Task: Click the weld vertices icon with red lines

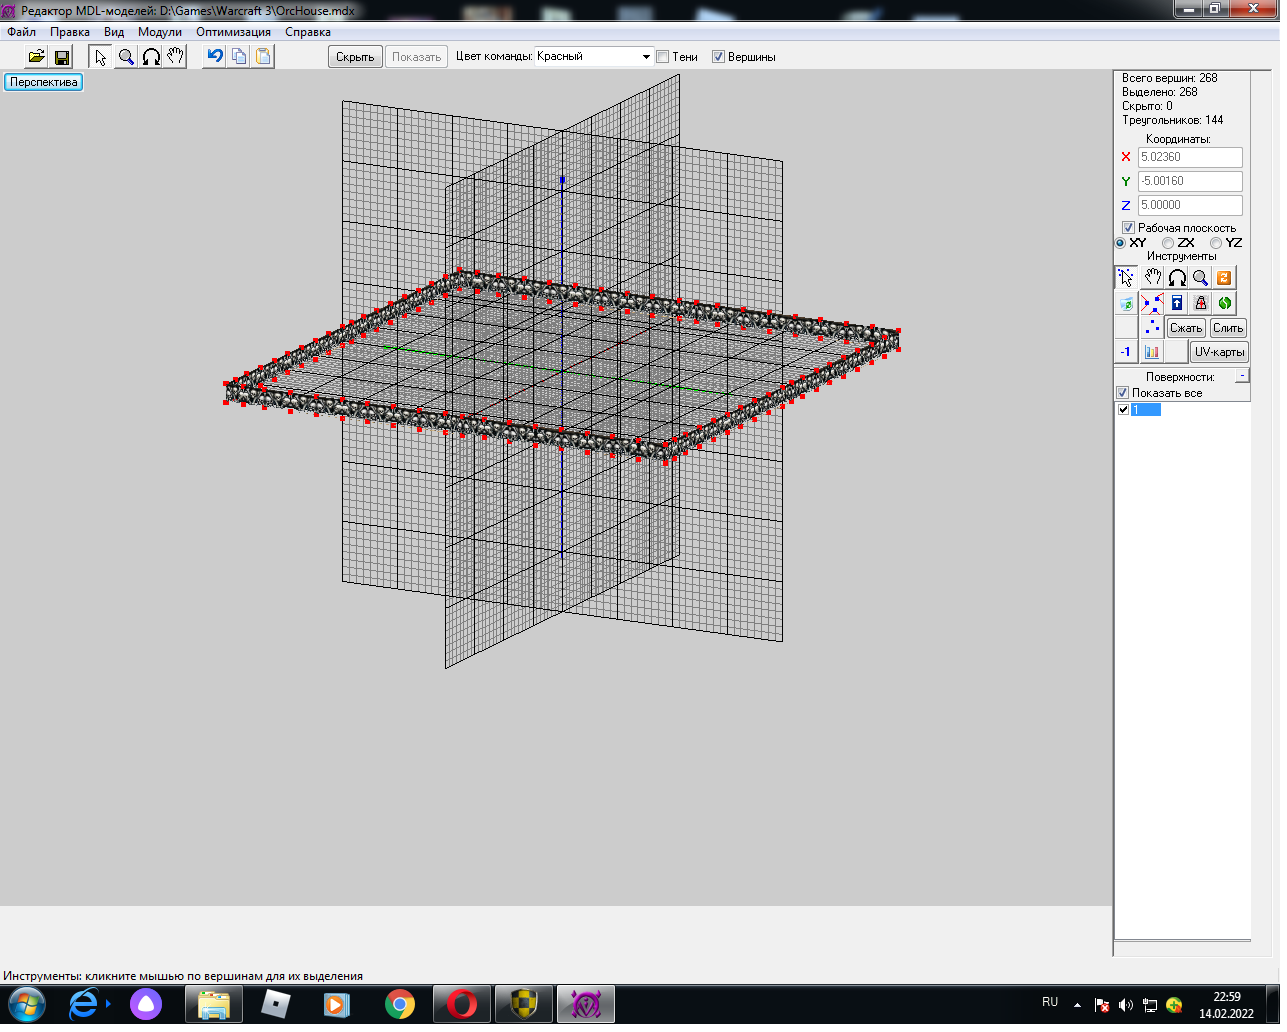Action: pyautogui.click(x=1152, y=303)
